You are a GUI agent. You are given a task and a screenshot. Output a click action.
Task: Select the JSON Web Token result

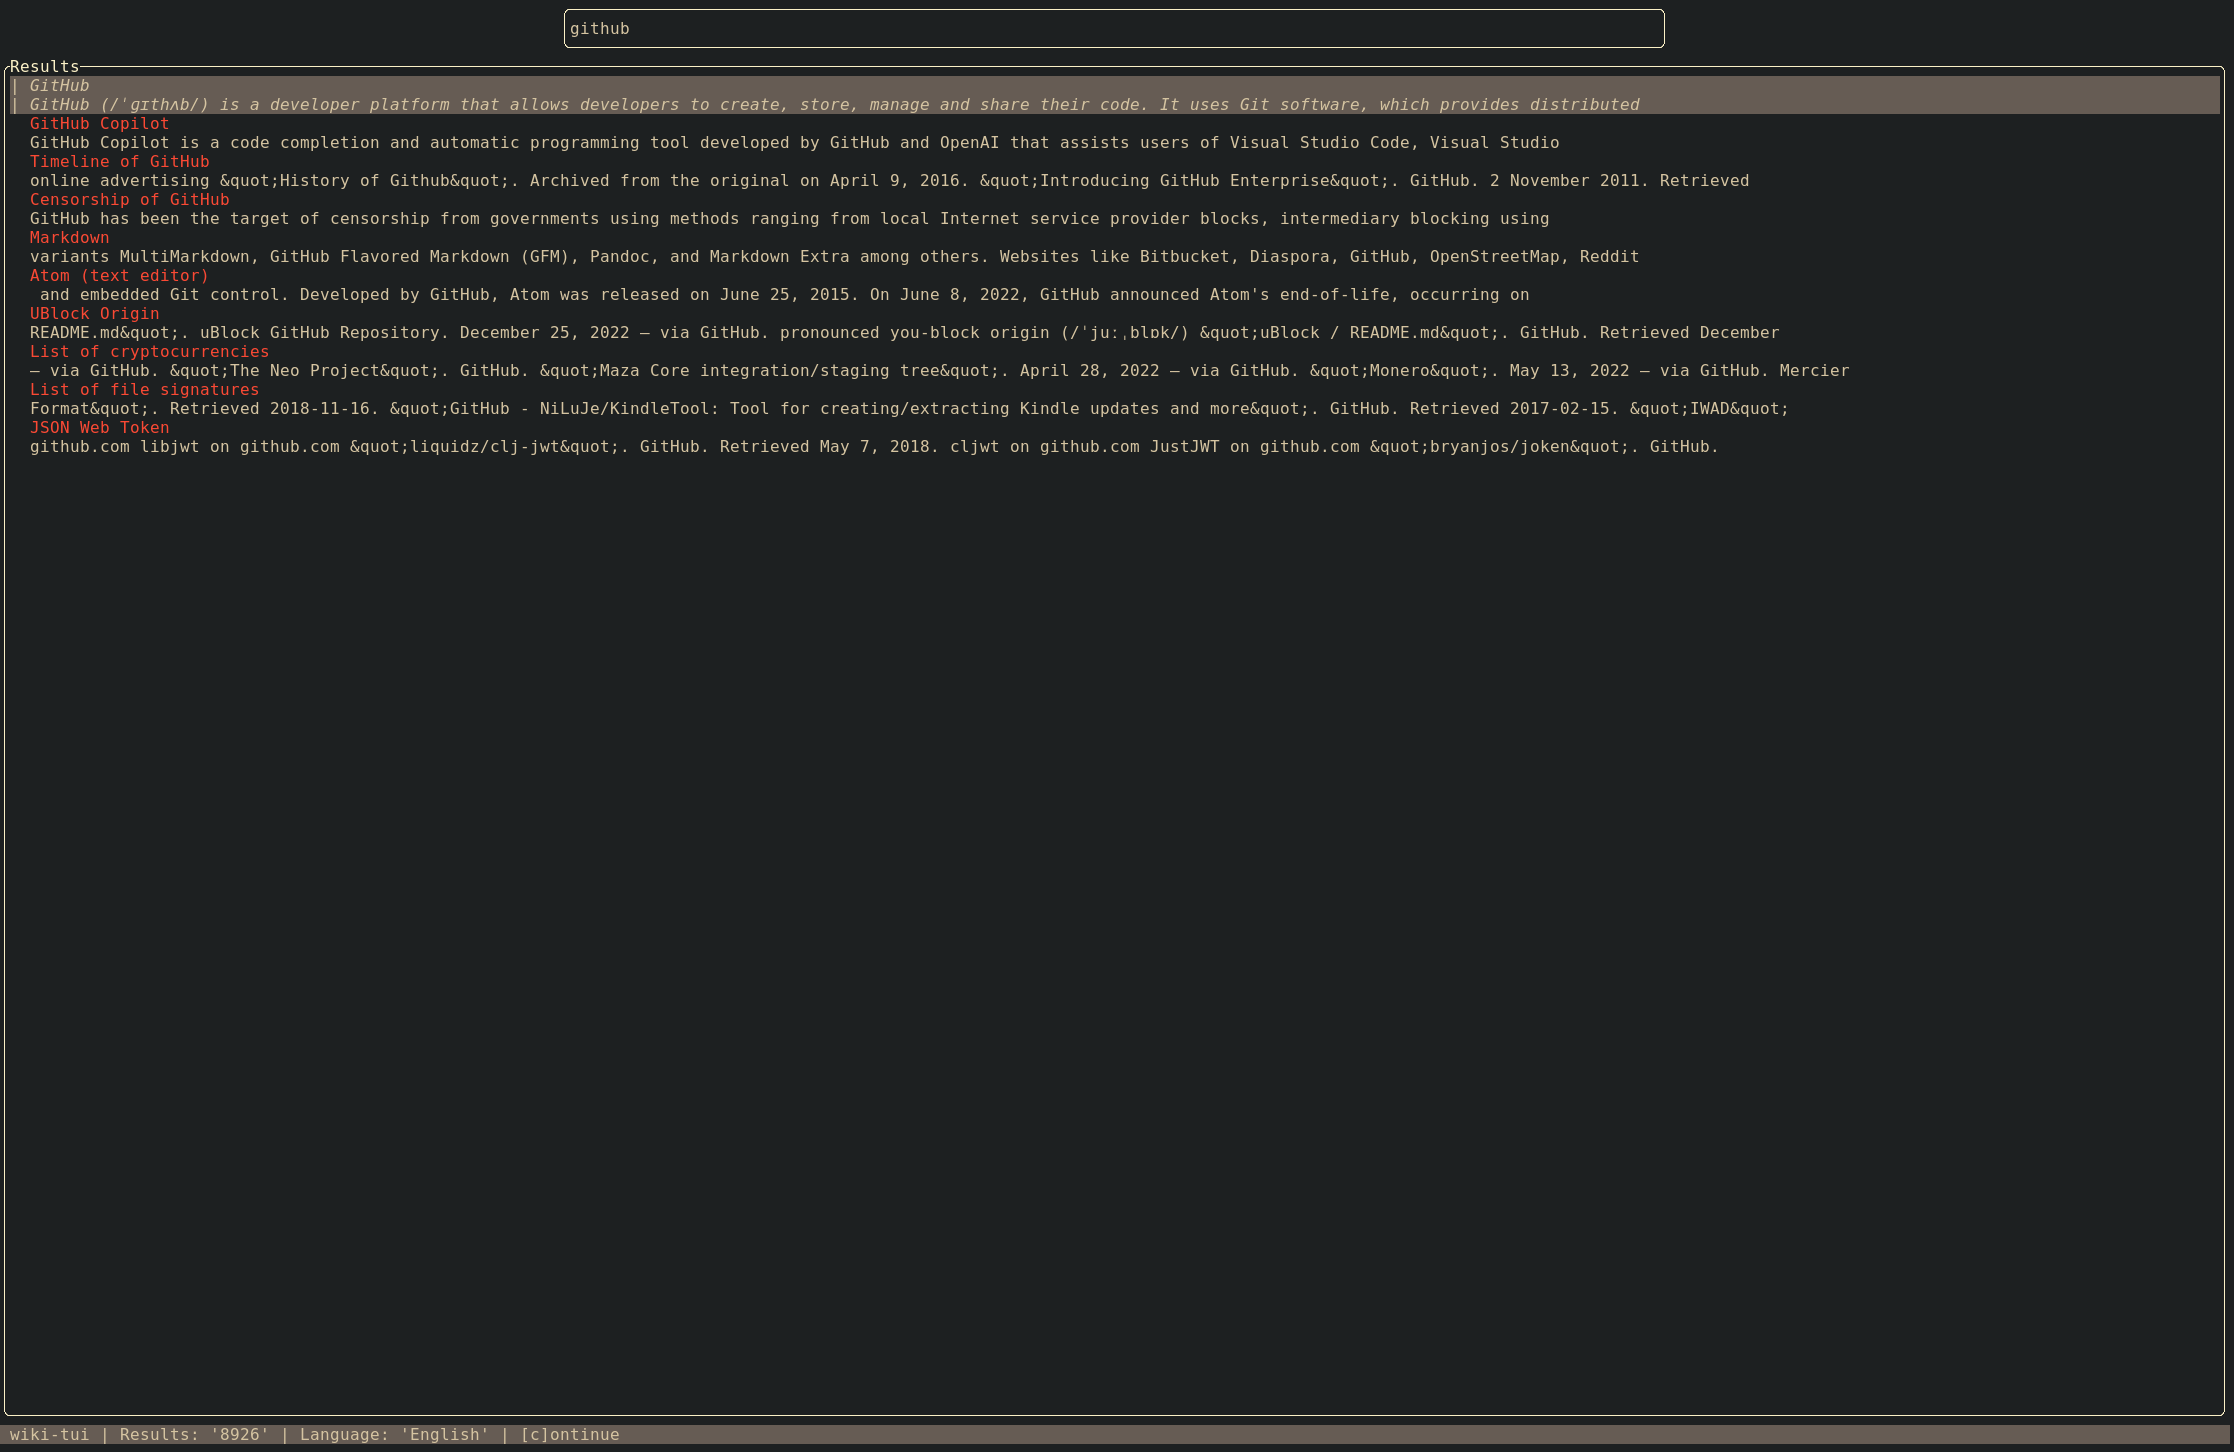tap(99, 428)
